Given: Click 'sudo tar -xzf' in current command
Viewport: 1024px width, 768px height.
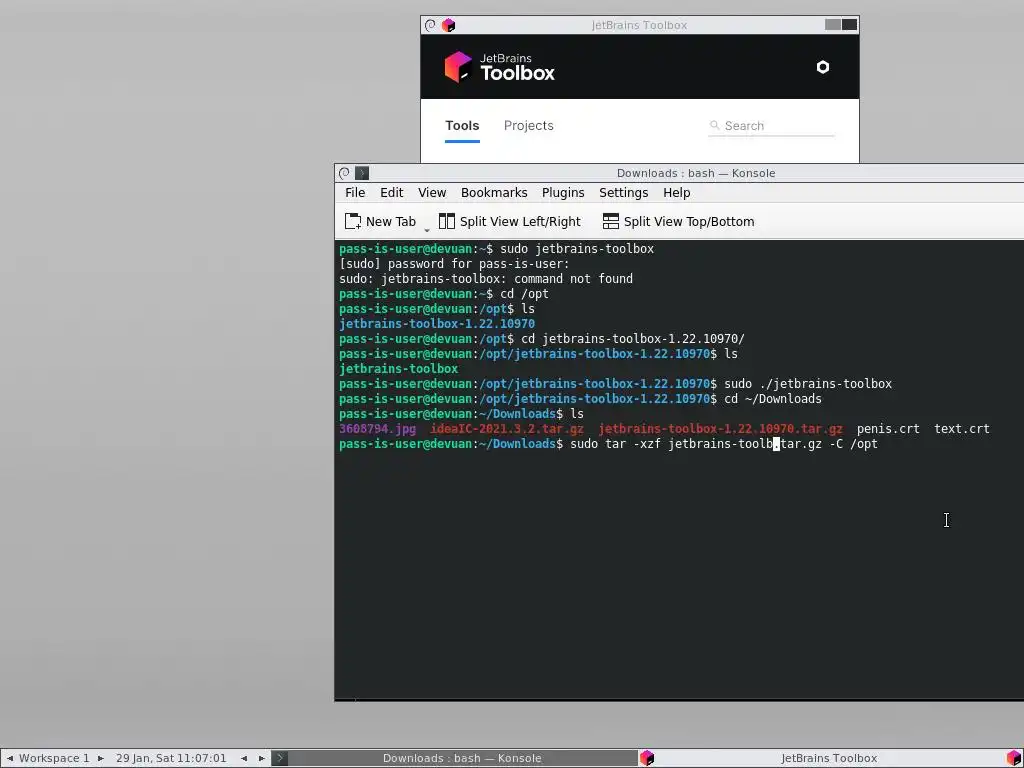Looking at the screenshot, I should [x=615, y=444].
